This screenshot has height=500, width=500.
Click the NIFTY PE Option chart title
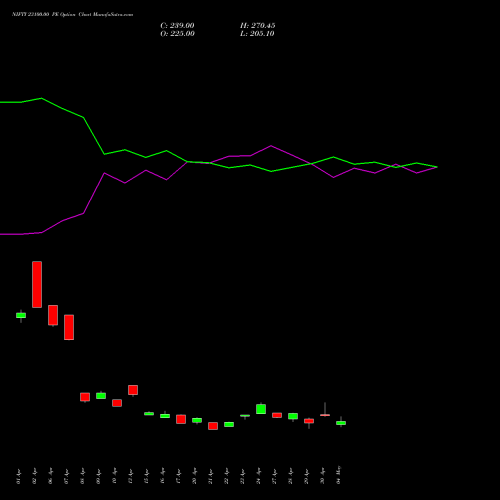[72, 14]
